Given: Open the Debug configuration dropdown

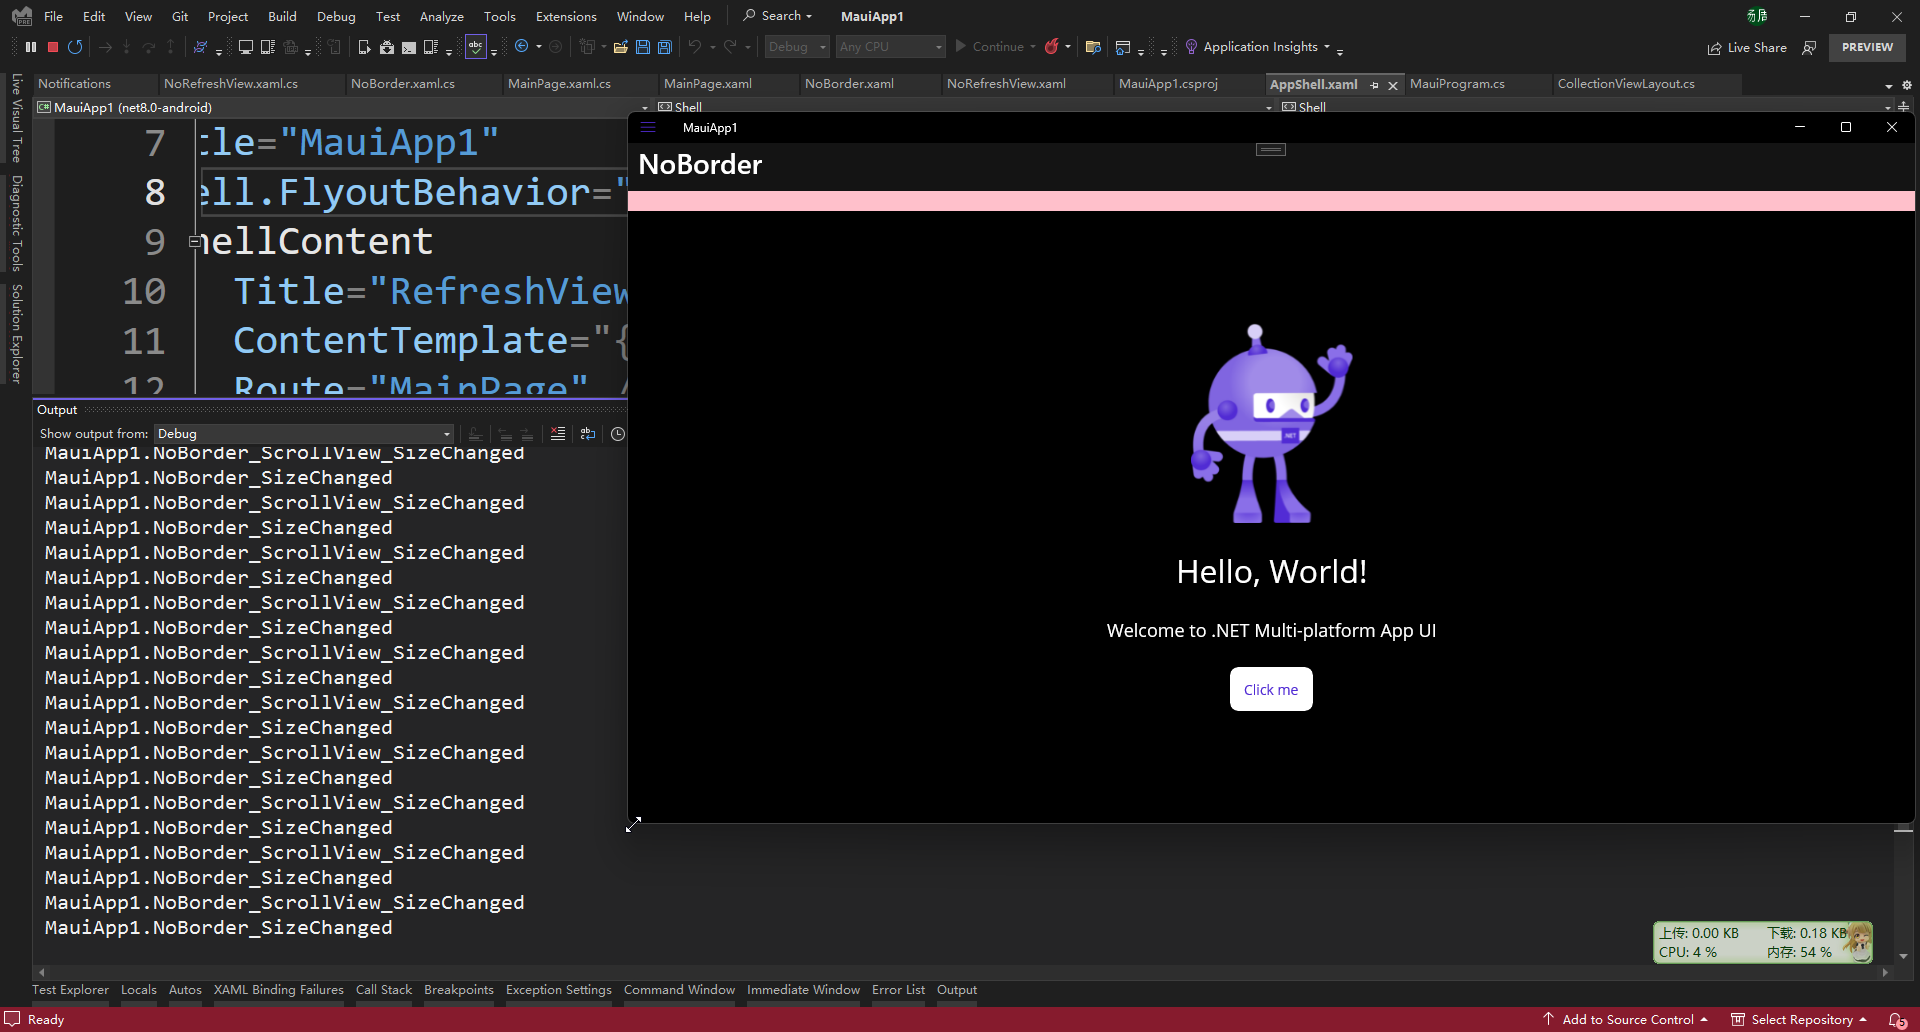Looking at the screenshot, I should tap(796, 47).
